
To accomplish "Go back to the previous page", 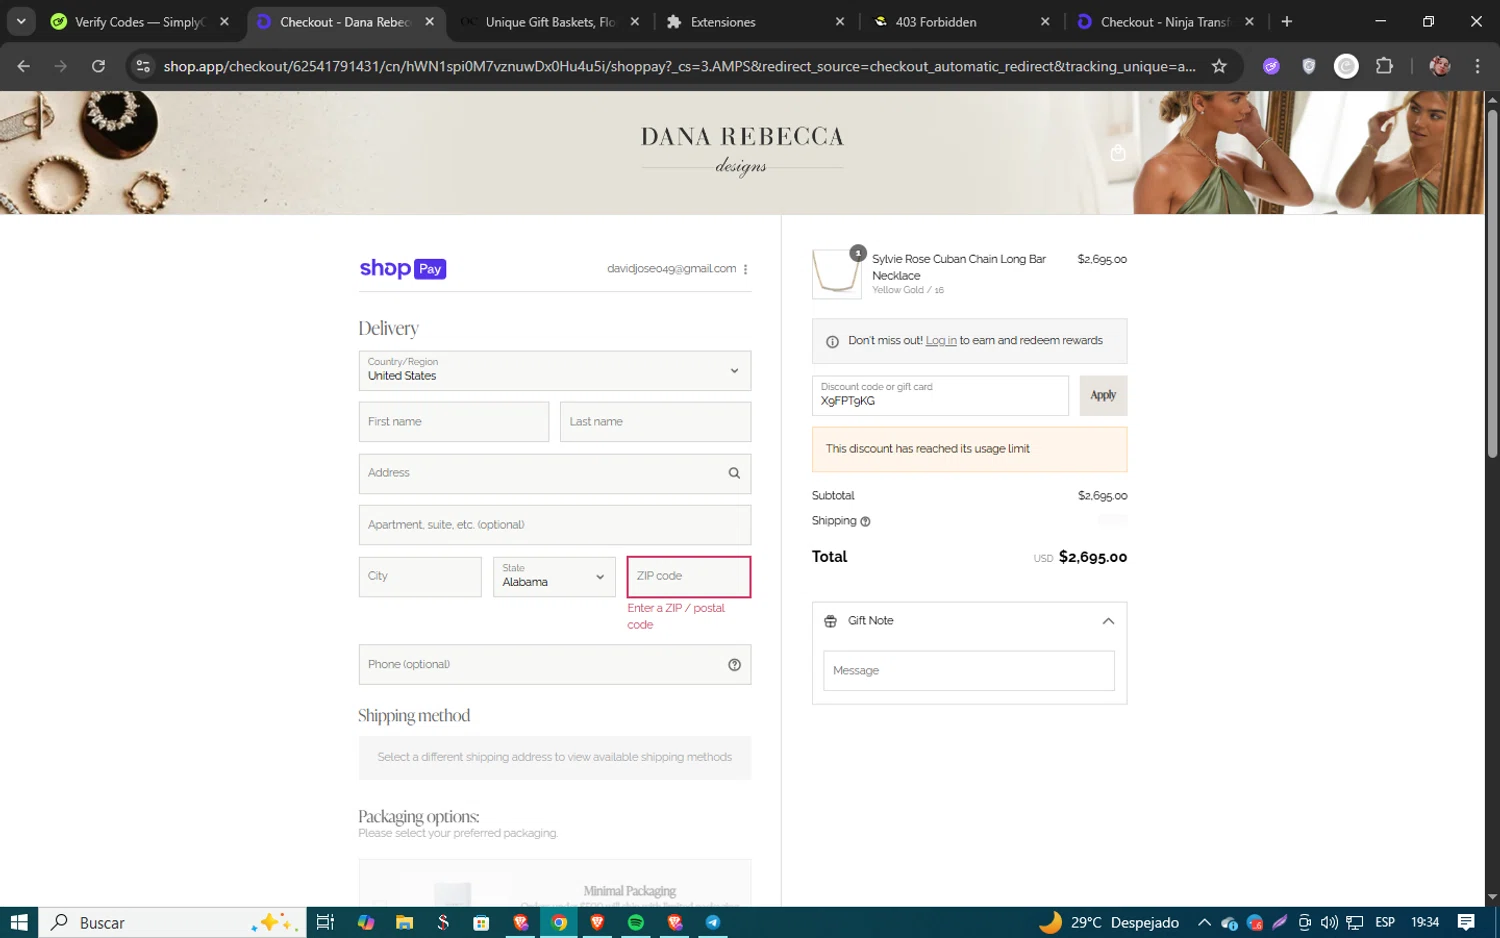I will tap(24, 66).
